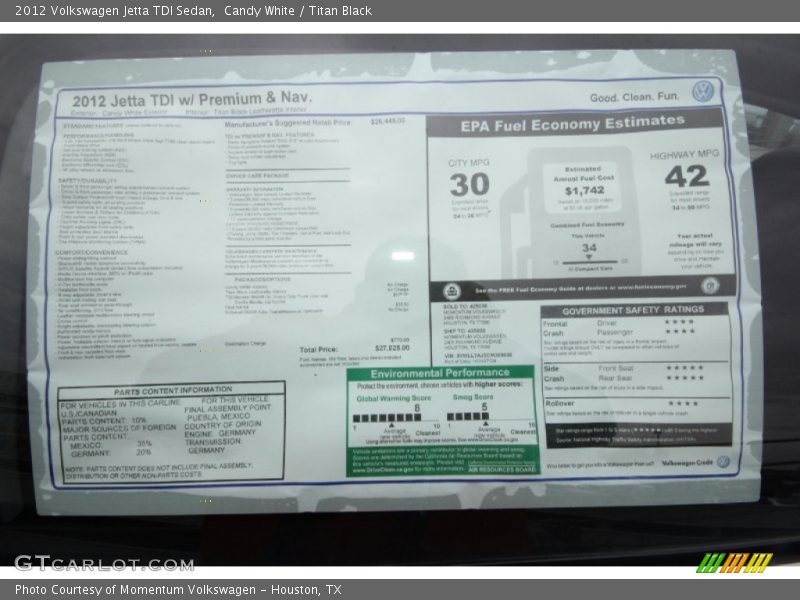Click the Engine: Germany line
This screenshot has width=800, height=600.
point(220,433)
